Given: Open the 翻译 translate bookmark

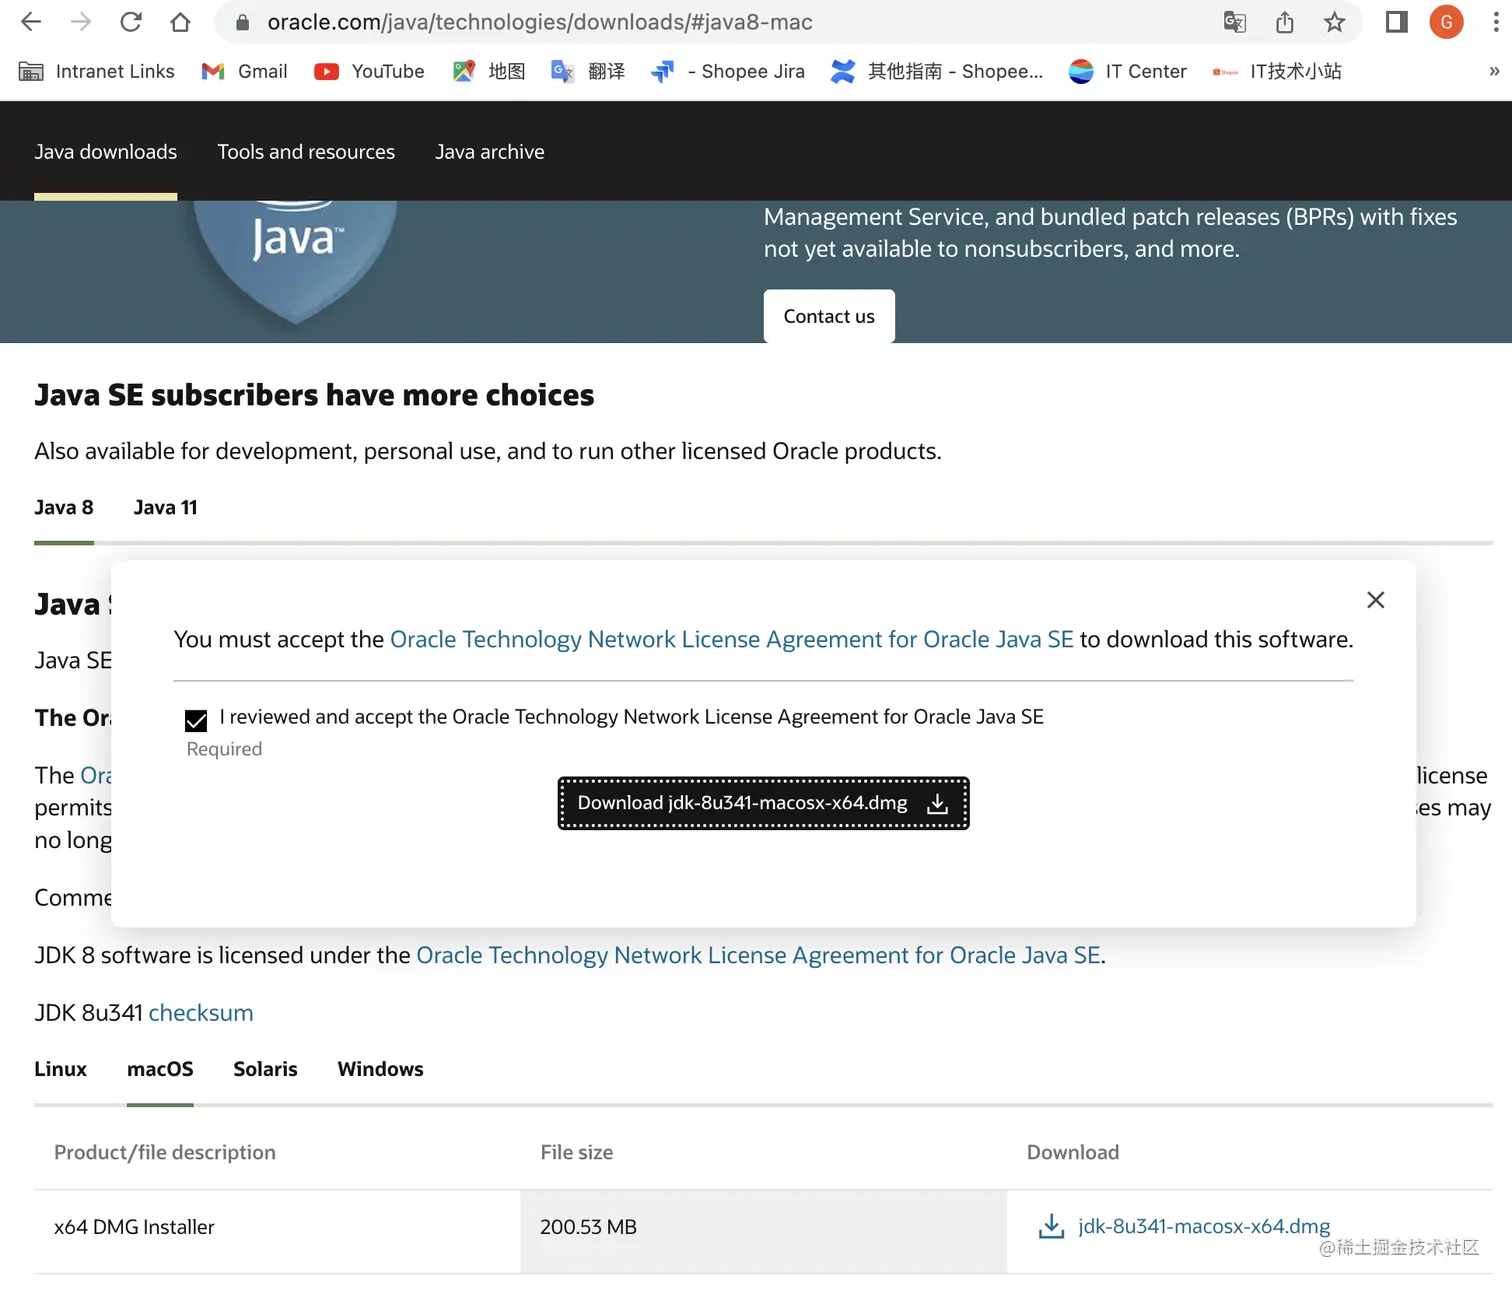Looking at the screenshot, I should coord(588,71).
